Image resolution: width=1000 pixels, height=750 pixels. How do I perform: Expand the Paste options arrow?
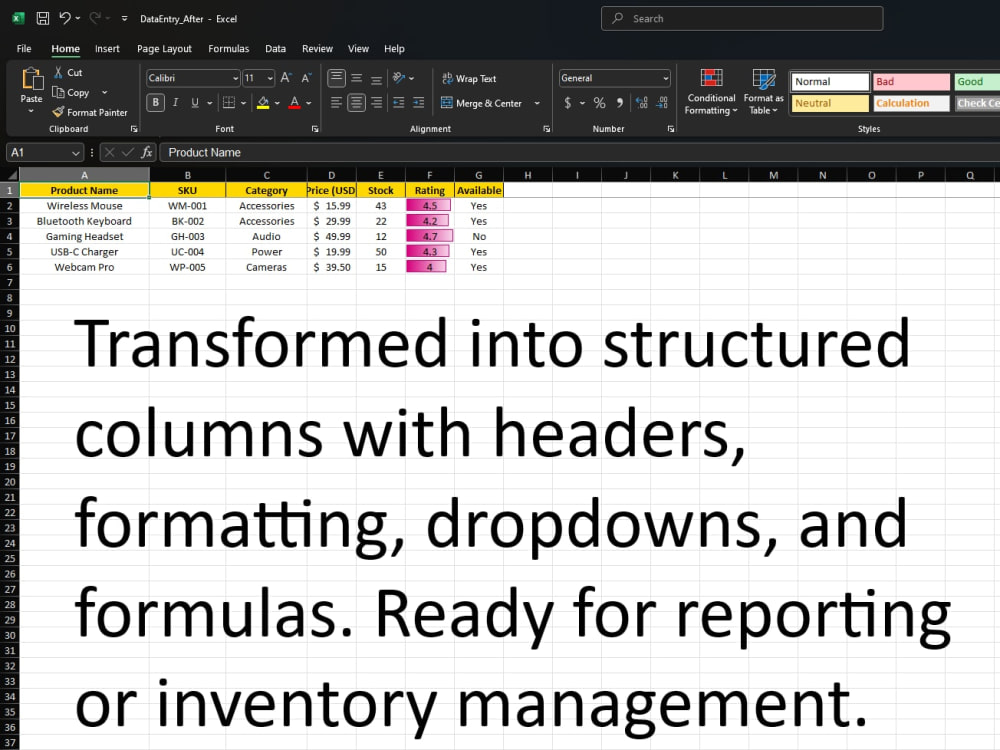(31, 112)
